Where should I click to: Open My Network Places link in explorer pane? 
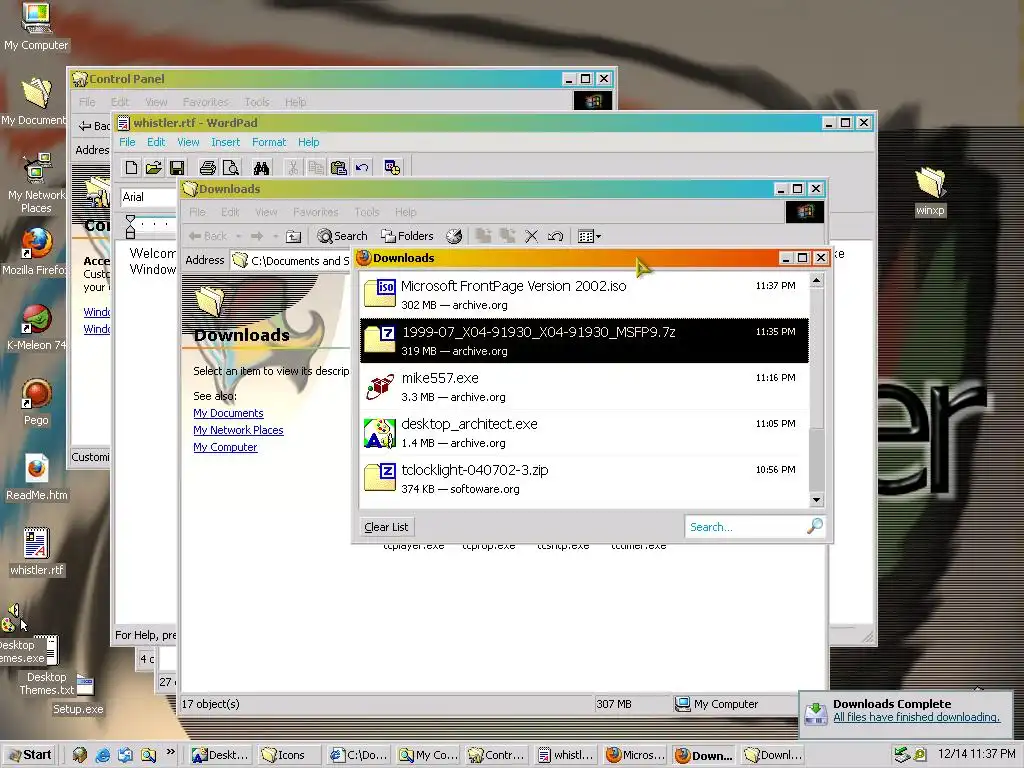pos(238,430)
